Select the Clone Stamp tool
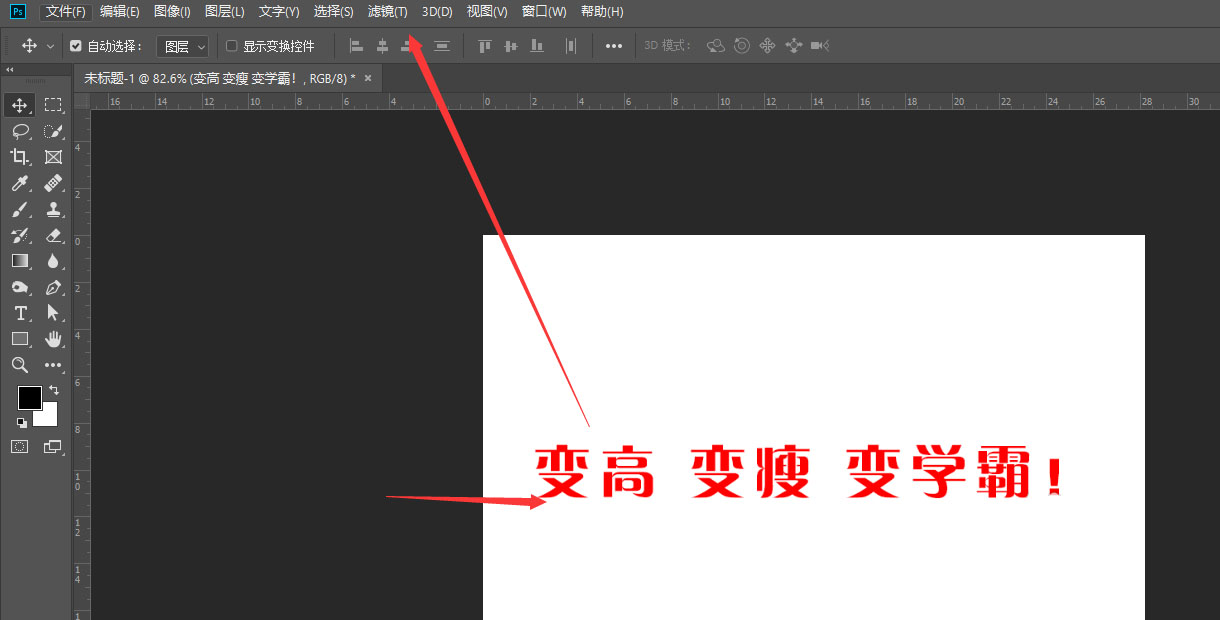 [x=54, y=209]
